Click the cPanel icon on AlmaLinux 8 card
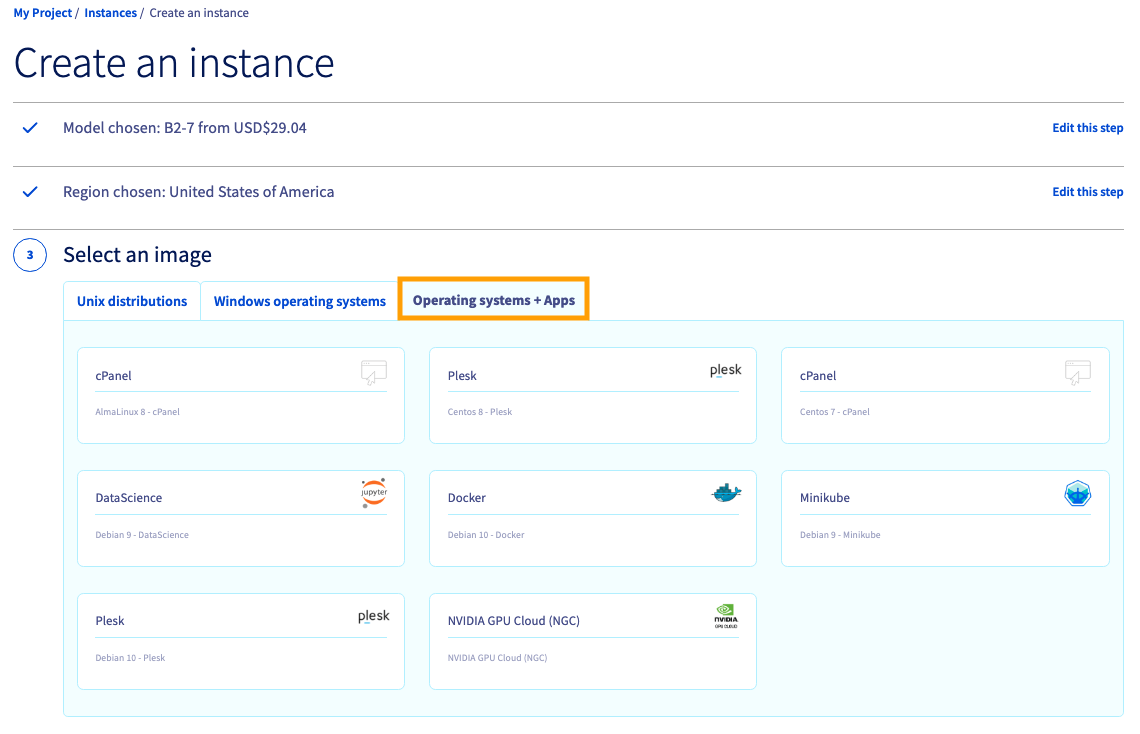This screenshot has height=734, width=1140. point(374,372)
